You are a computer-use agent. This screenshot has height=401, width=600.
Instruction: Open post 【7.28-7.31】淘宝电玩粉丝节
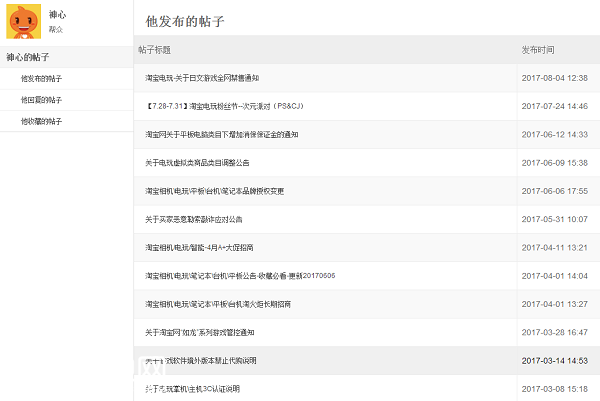225,106
